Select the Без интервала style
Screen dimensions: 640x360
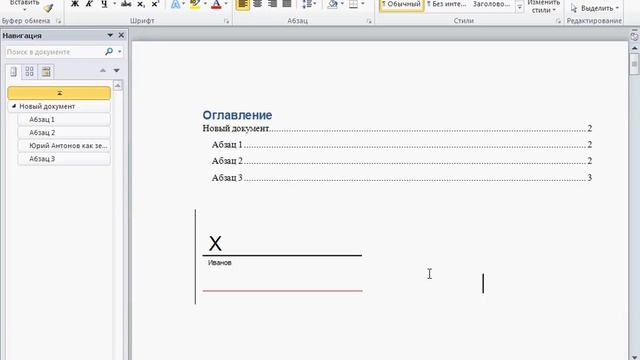click(447, 5)
